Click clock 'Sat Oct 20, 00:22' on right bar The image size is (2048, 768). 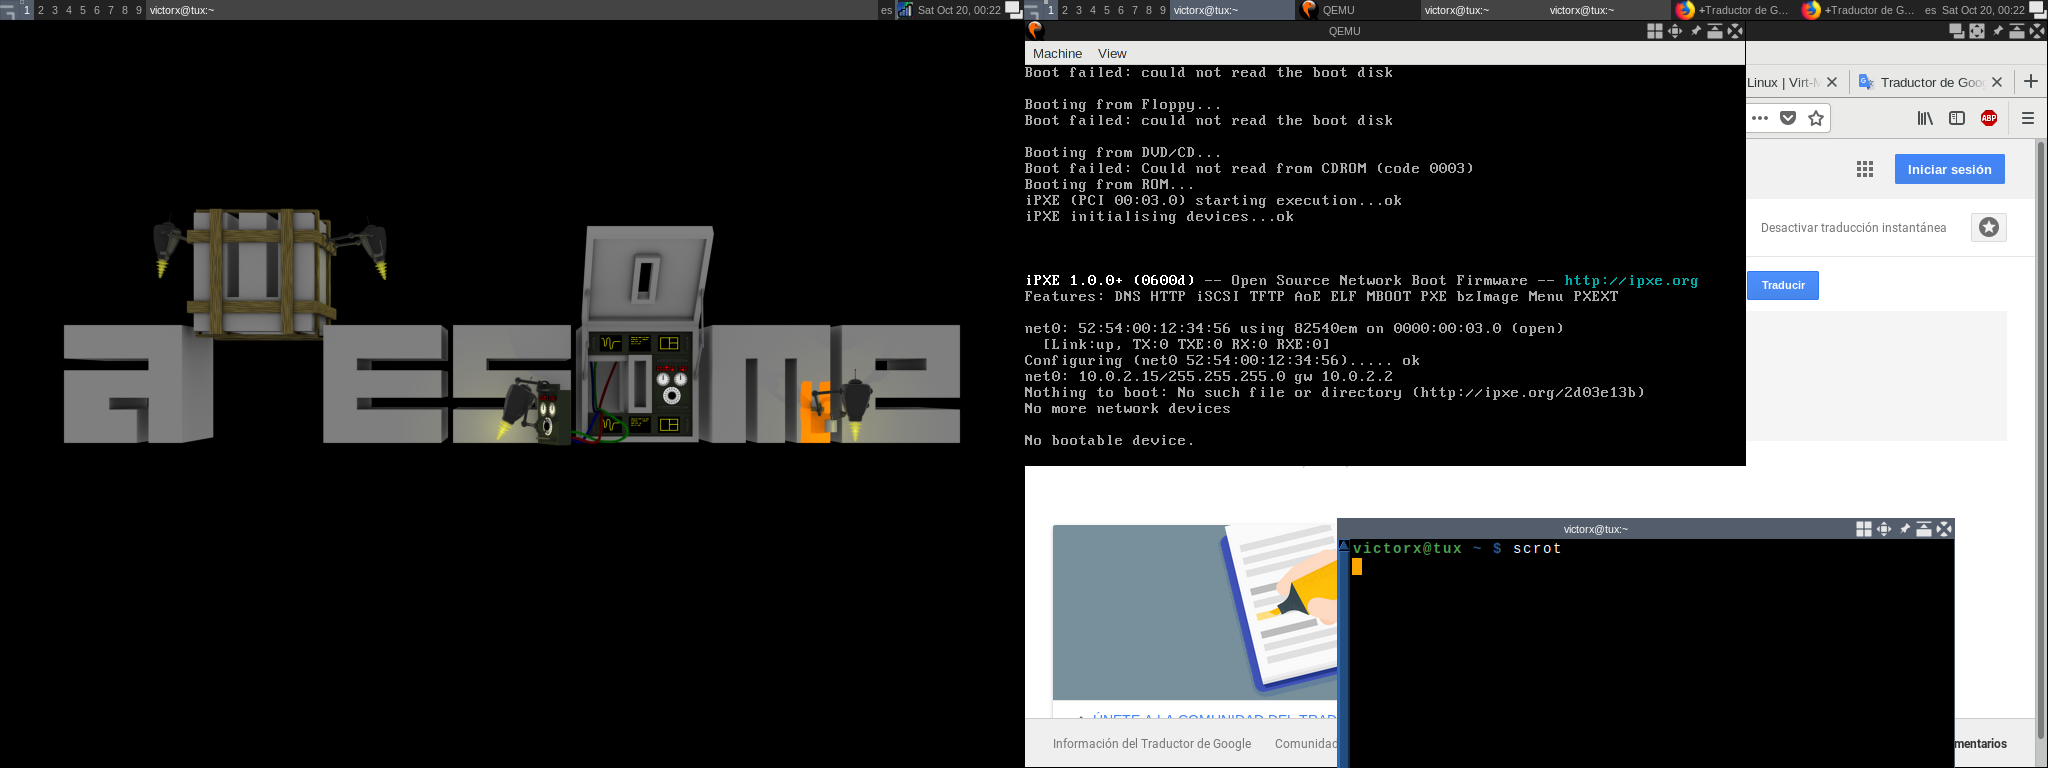pos(1983,10)
